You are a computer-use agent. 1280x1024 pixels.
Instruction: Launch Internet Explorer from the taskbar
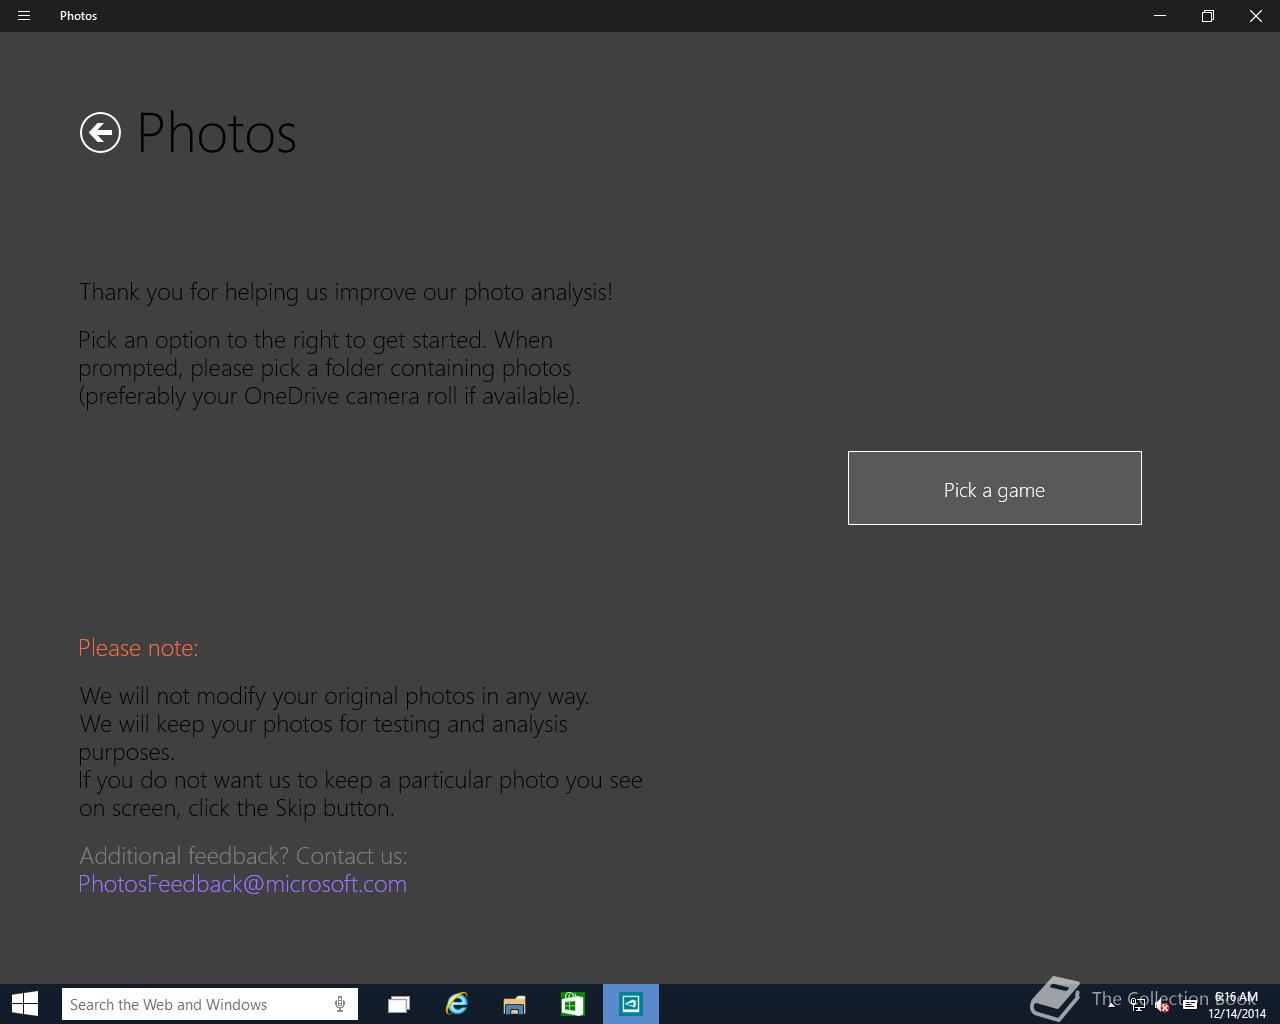[457, 1004]
